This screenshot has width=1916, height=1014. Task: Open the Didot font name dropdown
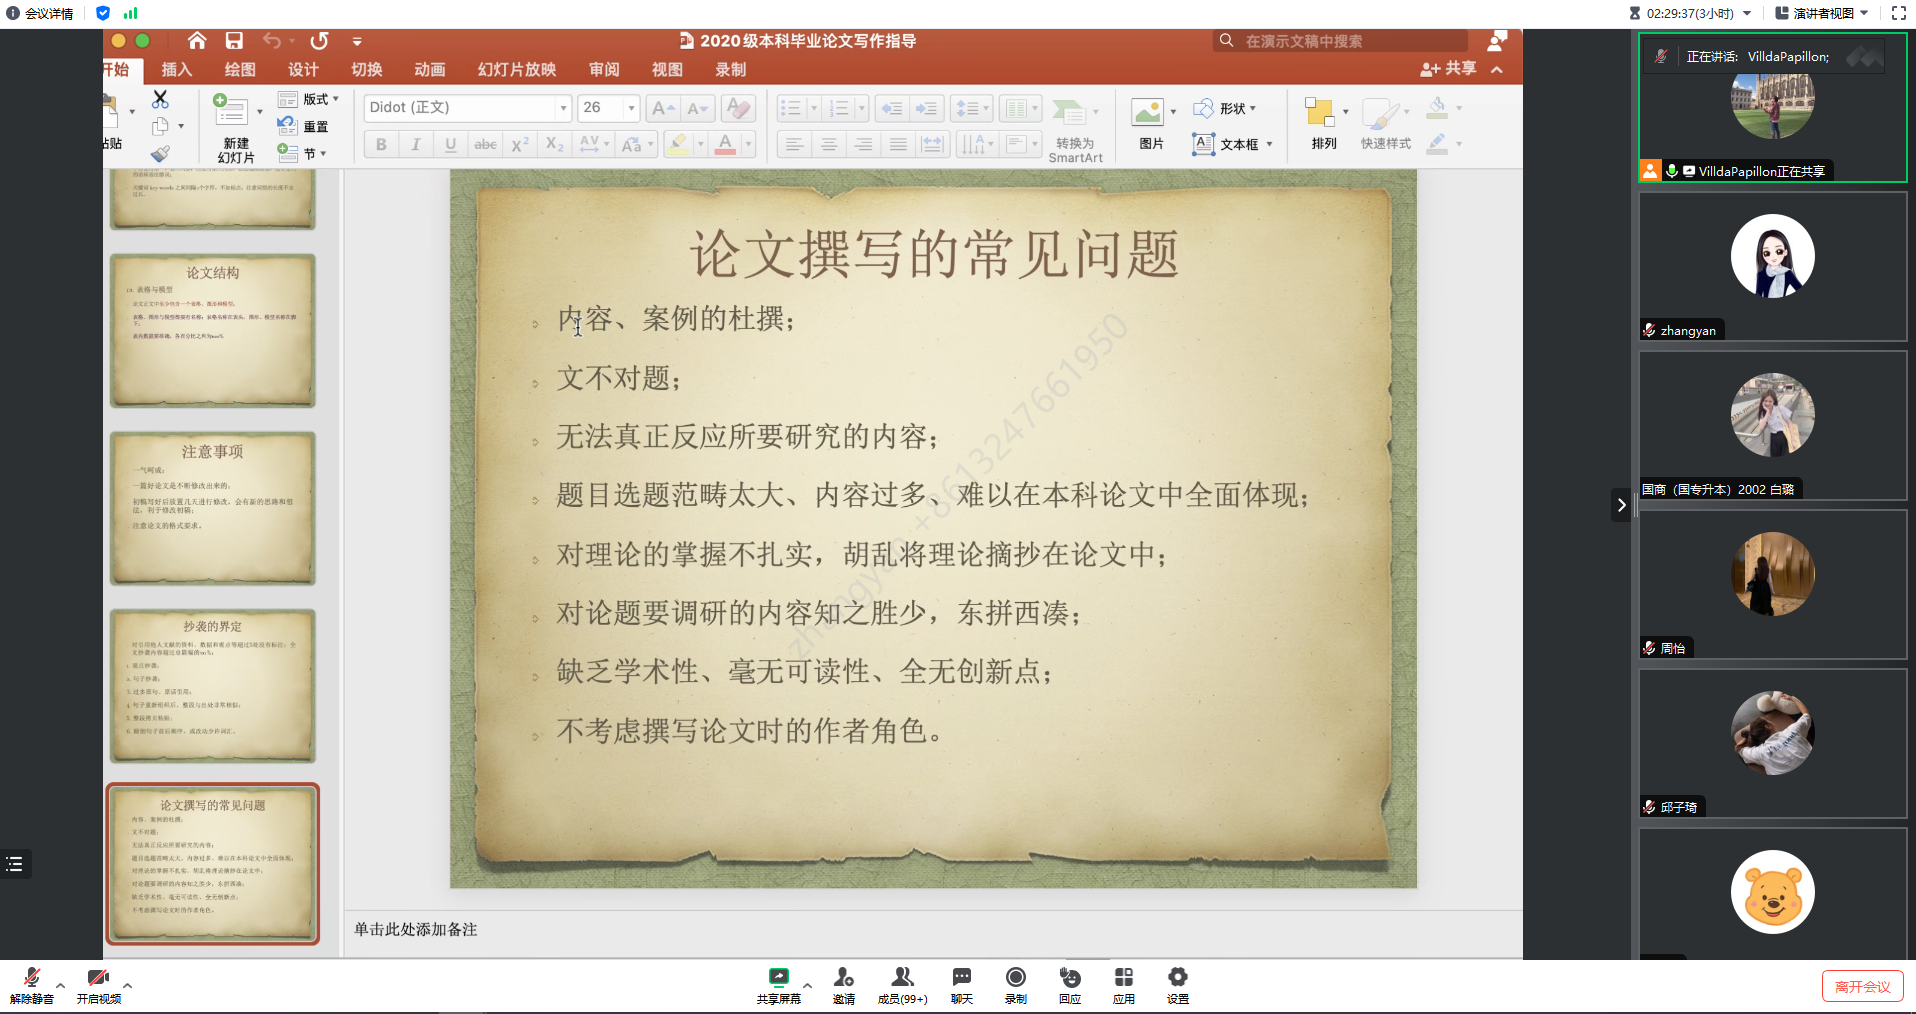(x=563, y=108)
